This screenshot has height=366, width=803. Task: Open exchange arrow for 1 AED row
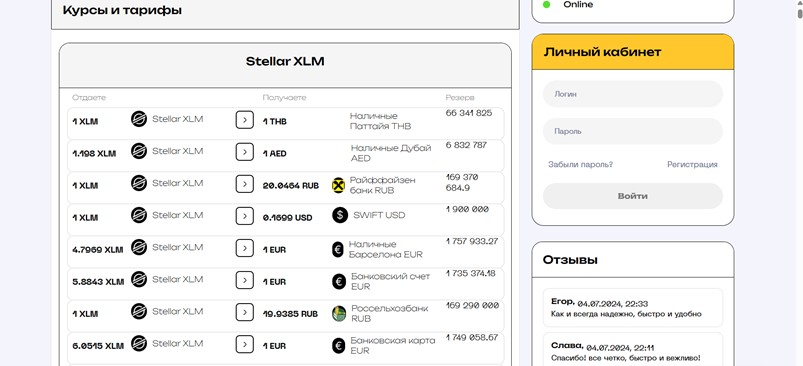coord(245,152)
